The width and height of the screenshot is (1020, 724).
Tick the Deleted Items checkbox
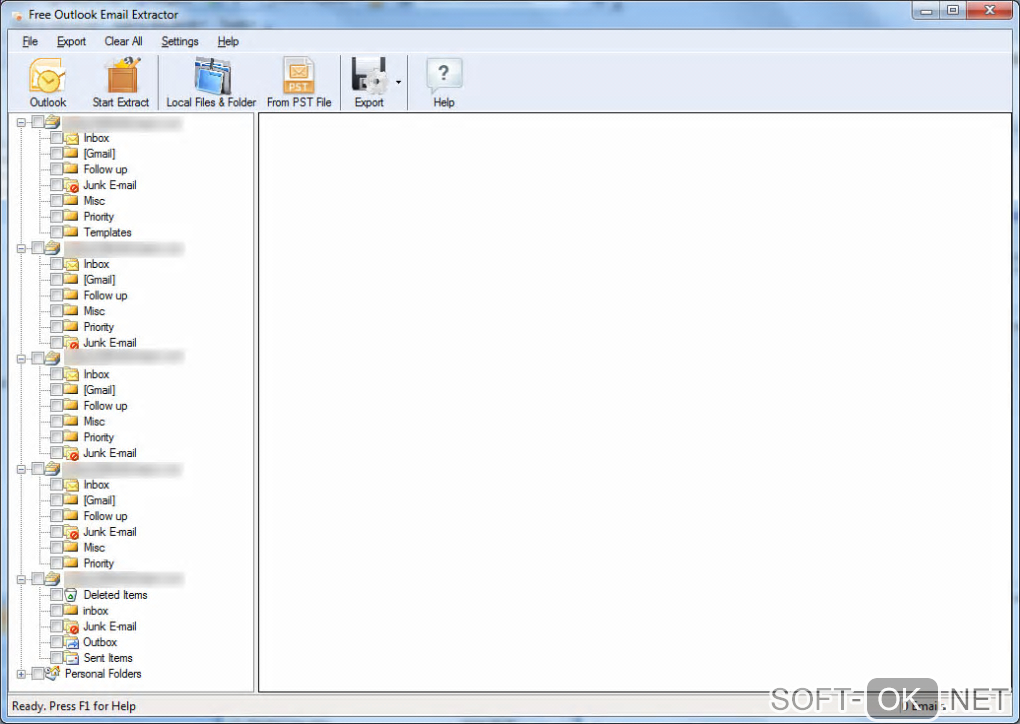coord(57,595)
